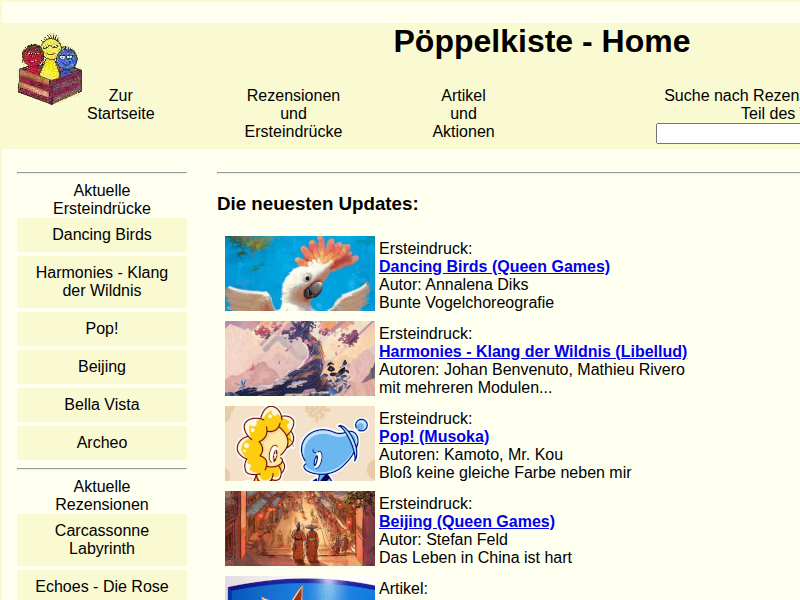
Task: Click text Autoren: Johan Benvenuto, Mathieu Rivero
Action: [x=532, y=369]
